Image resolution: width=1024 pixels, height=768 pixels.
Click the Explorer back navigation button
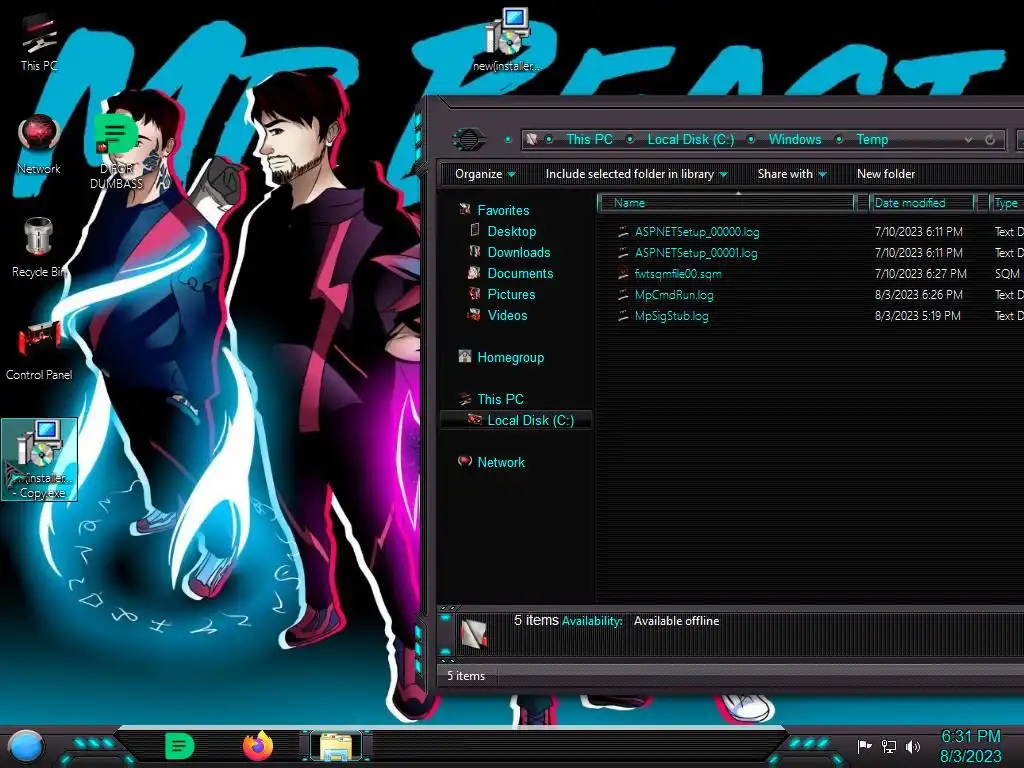click(x=469, y=139)
